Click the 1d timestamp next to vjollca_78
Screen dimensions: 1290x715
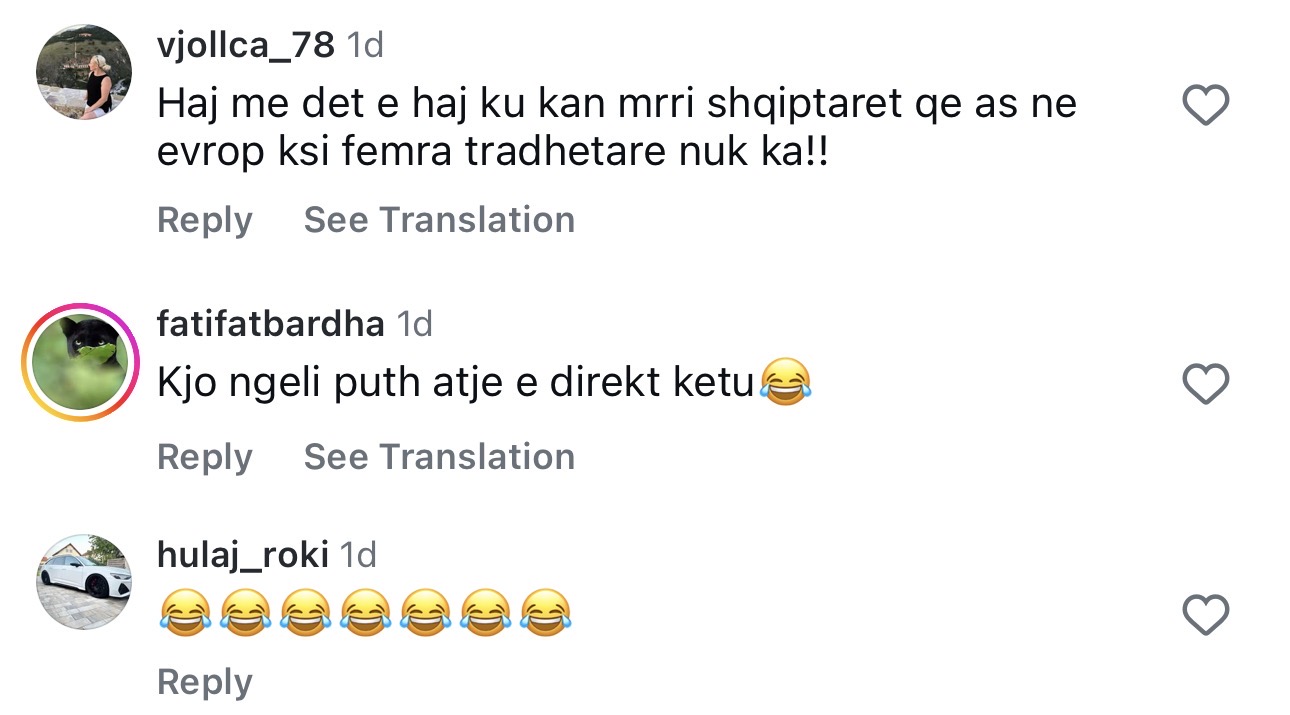point(364,45)
